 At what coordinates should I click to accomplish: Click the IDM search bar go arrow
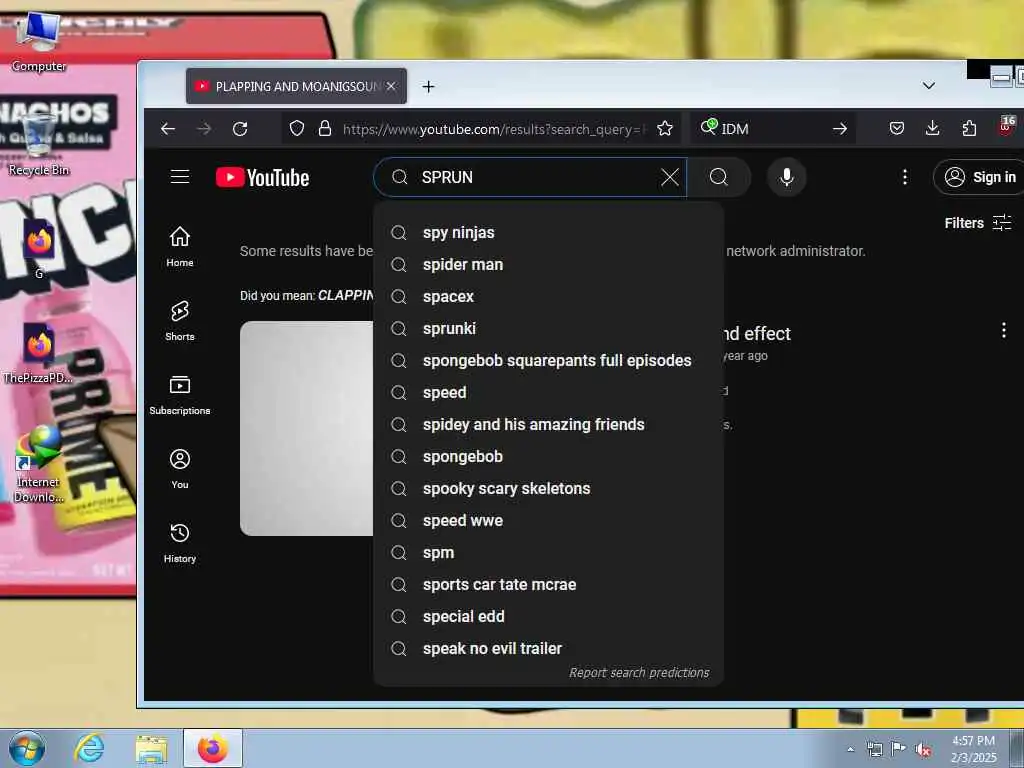pos(840,129)
